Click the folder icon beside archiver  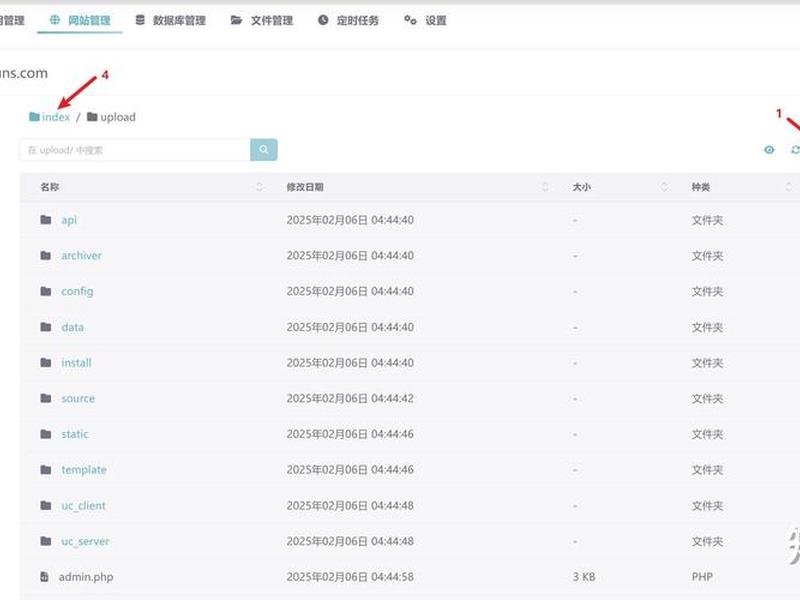tap(46, 255)
